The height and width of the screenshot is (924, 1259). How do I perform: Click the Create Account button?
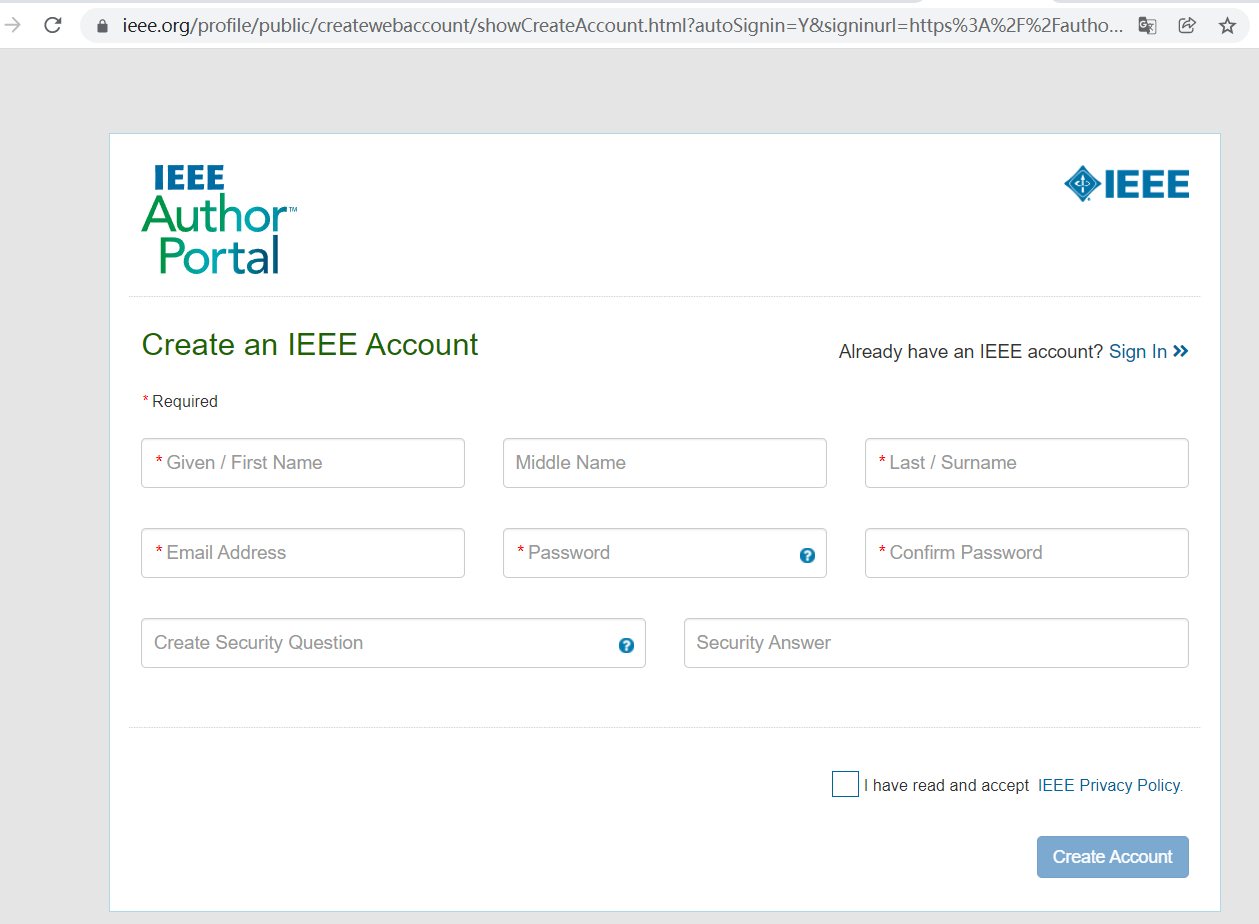pyautogui.click(x=1112, y=857)
